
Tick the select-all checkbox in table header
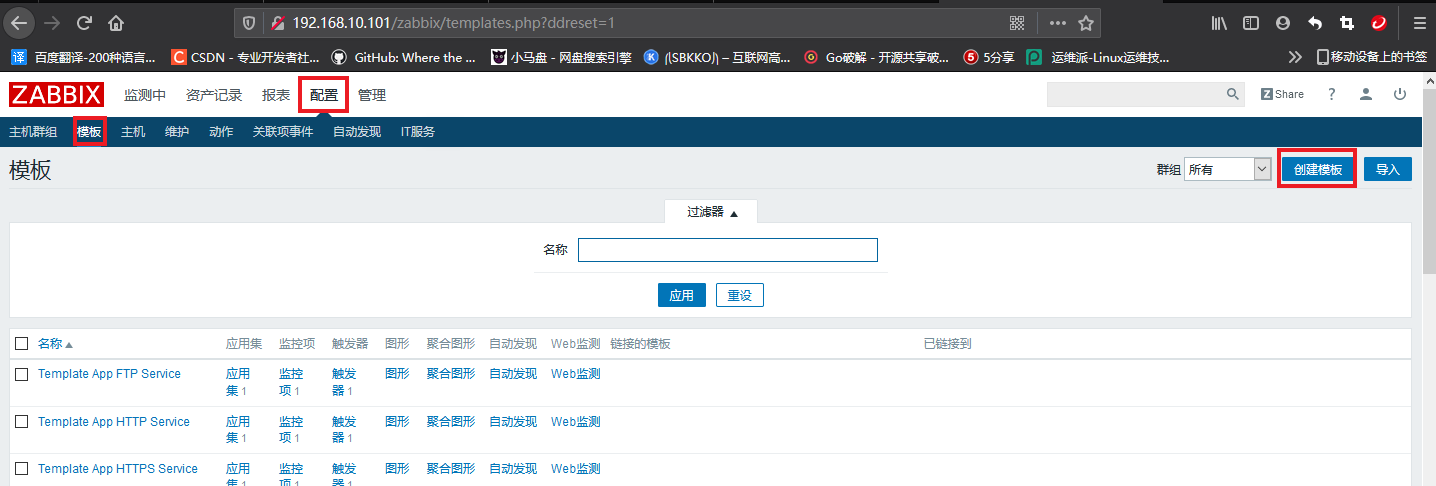point(21,344)
